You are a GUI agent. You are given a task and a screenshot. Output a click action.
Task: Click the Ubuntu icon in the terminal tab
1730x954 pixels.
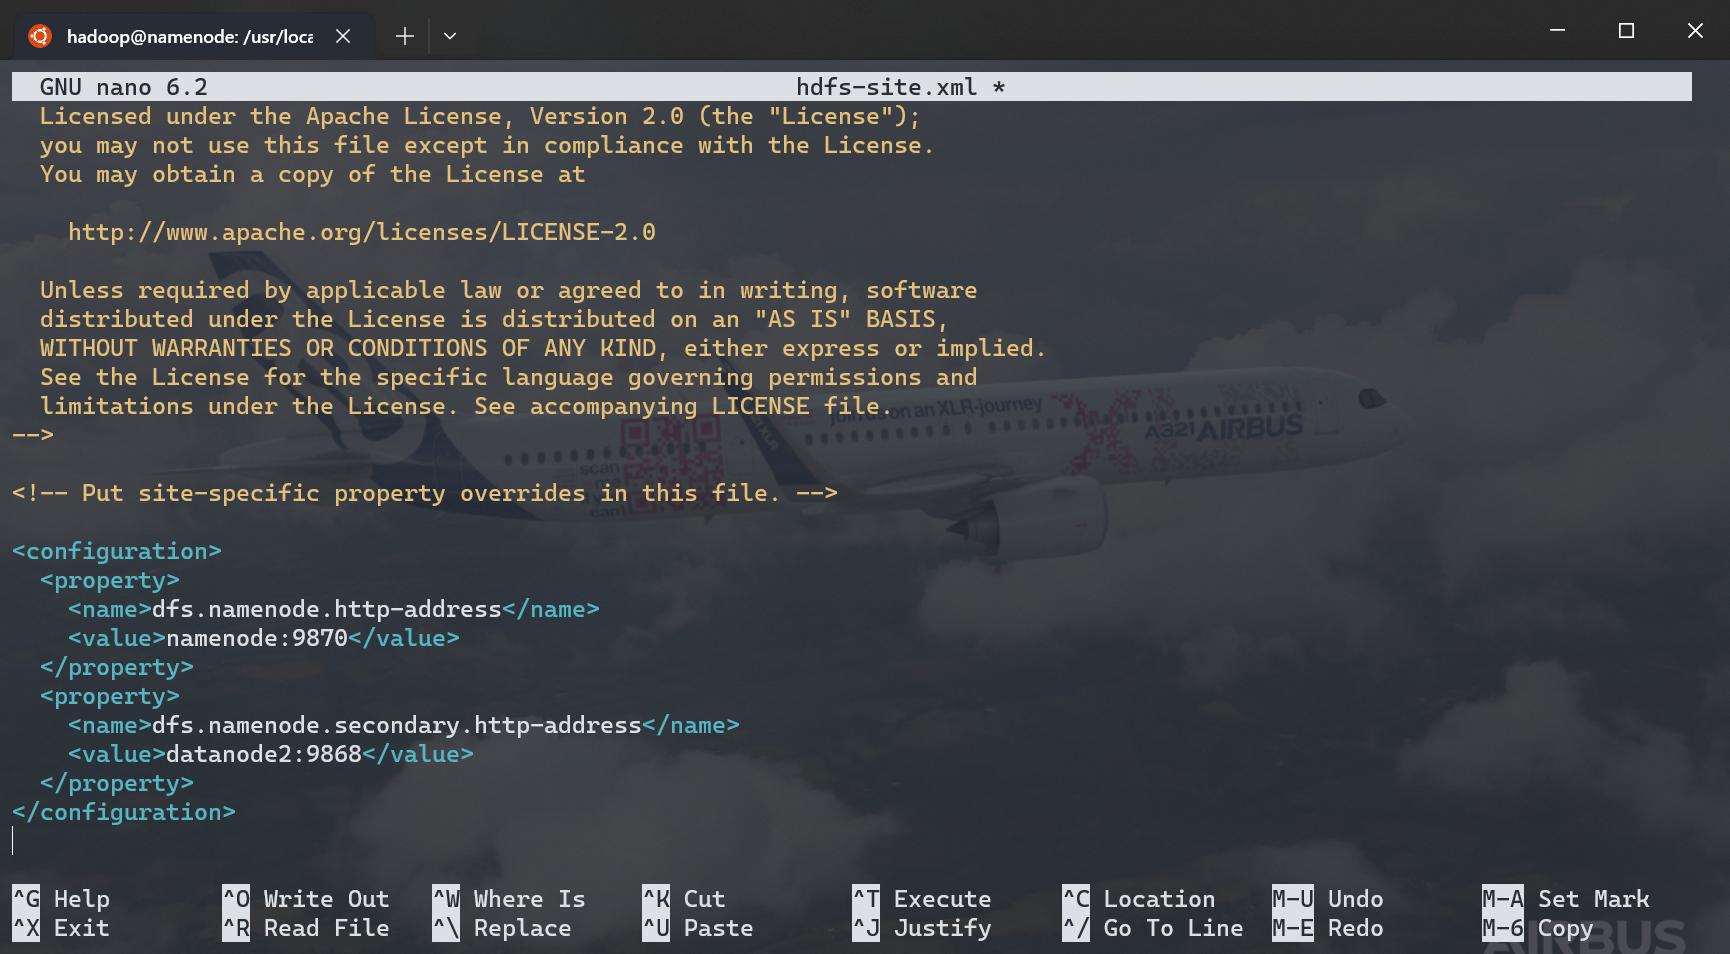point(40,36)
